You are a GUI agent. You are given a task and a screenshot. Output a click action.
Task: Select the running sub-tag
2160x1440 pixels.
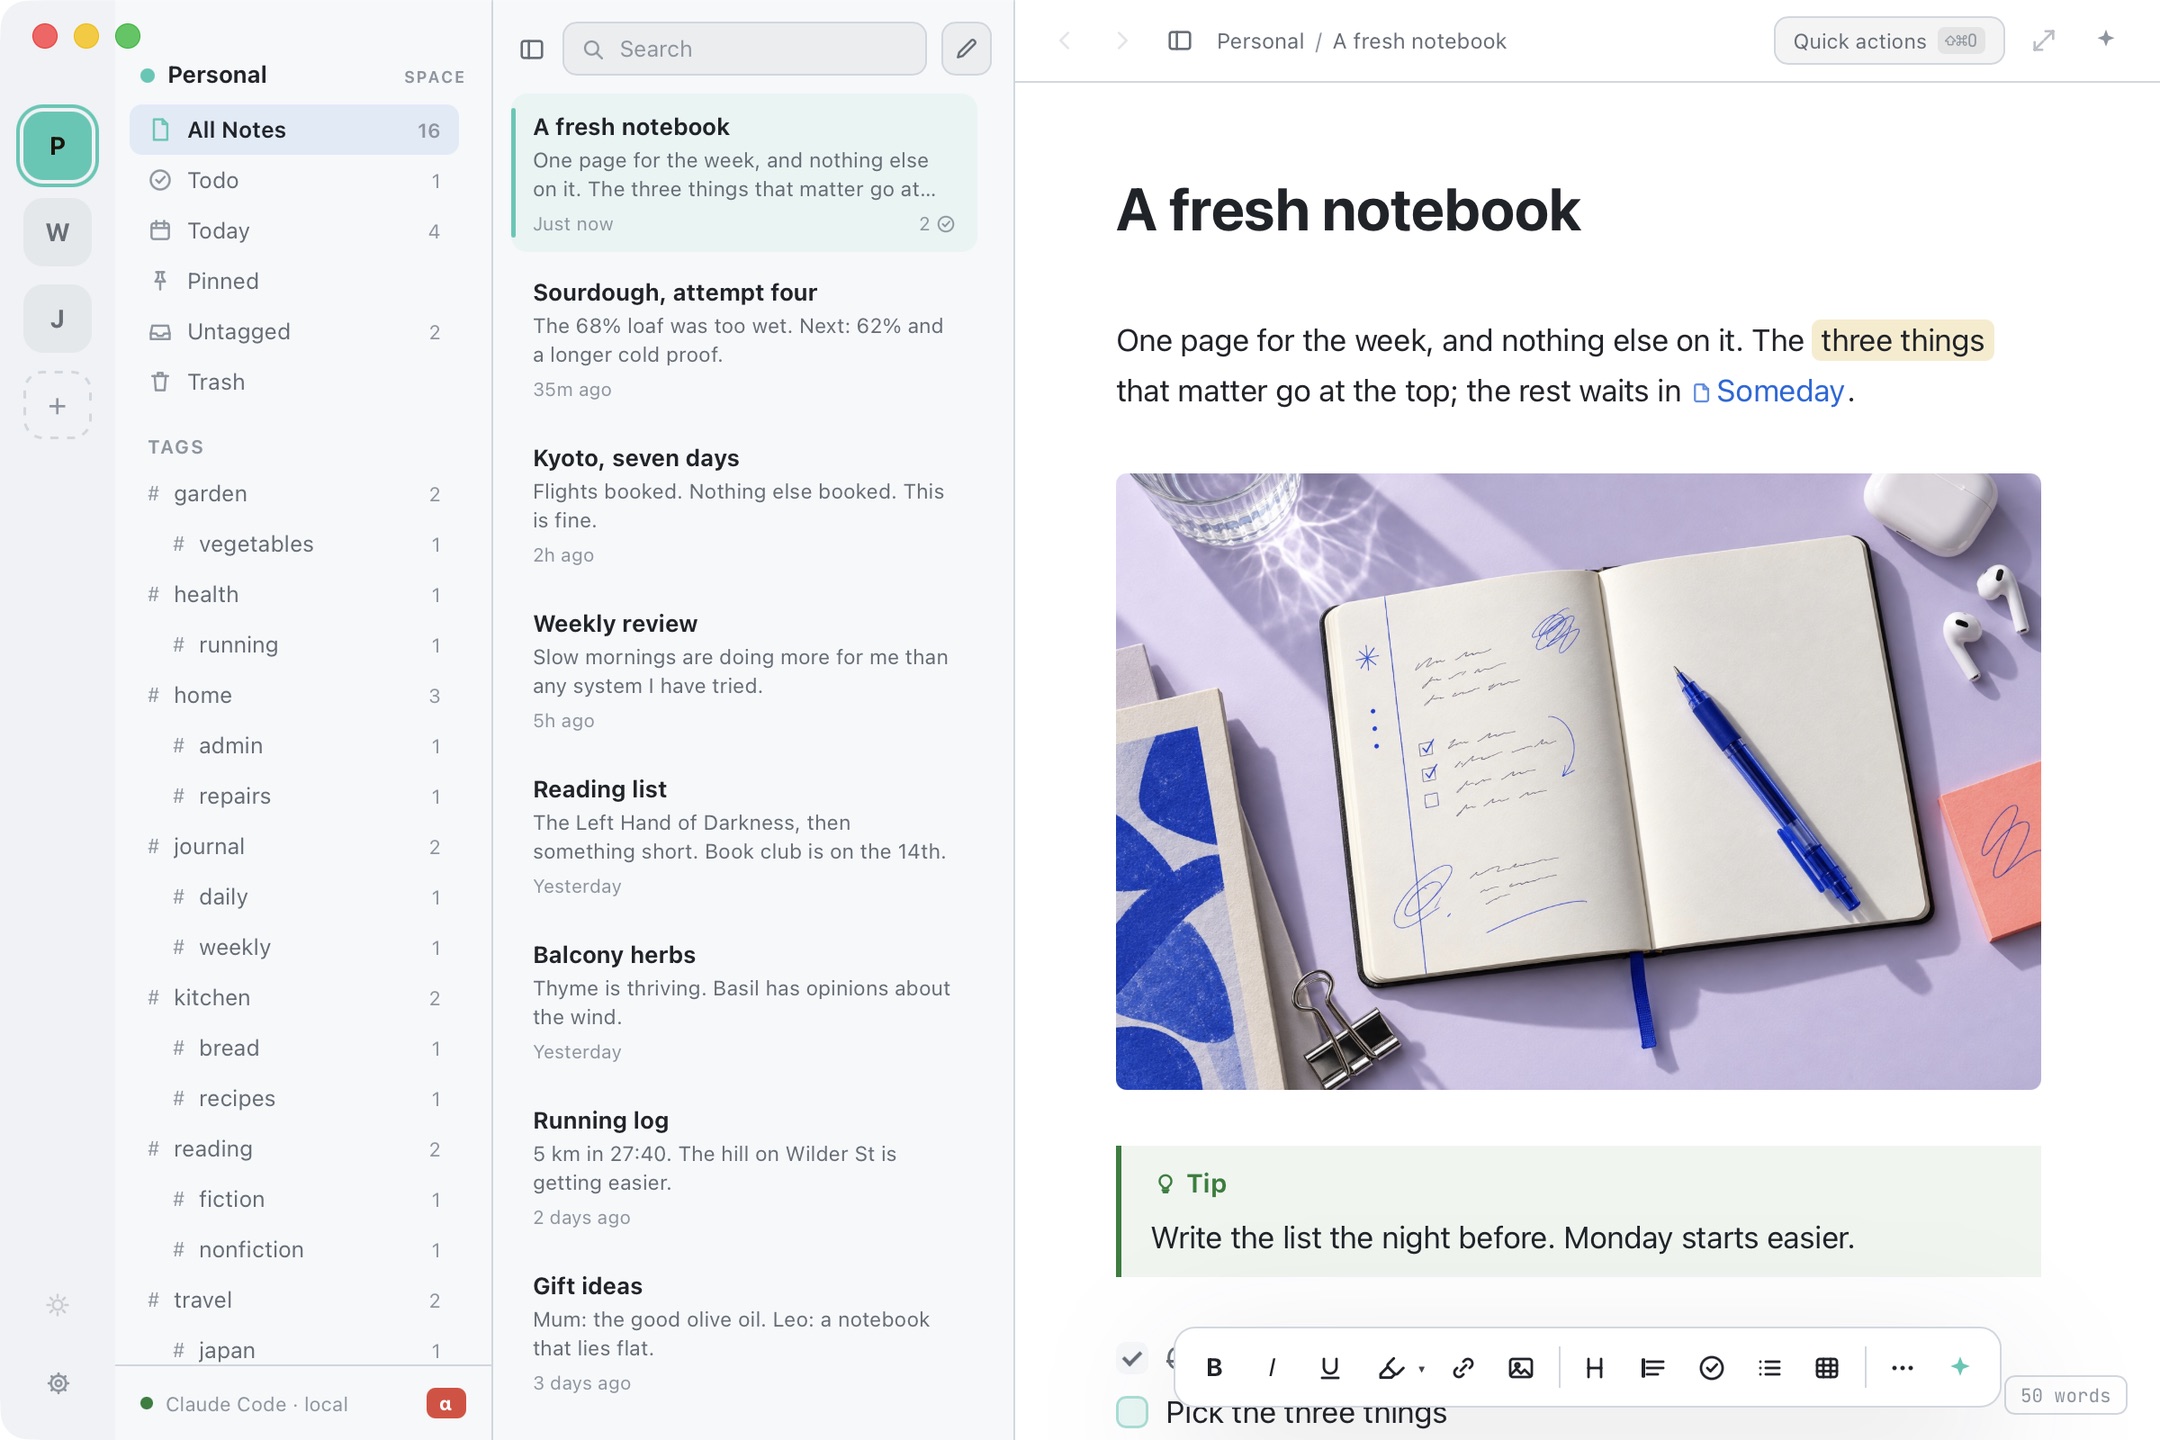(294, 645)
